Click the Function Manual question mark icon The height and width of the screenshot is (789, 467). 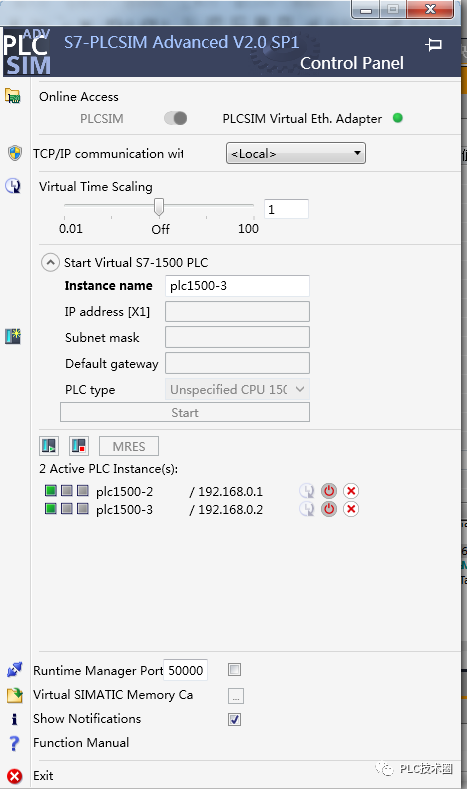(x=15, y=743)
